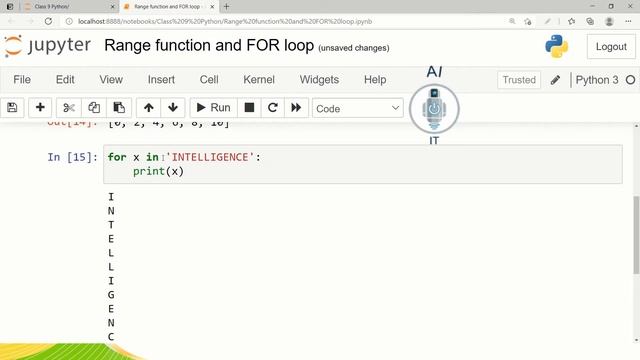This screenshot has height=360, width=640.
Task: Reload the page in the browser
Action: coord(48,21)
